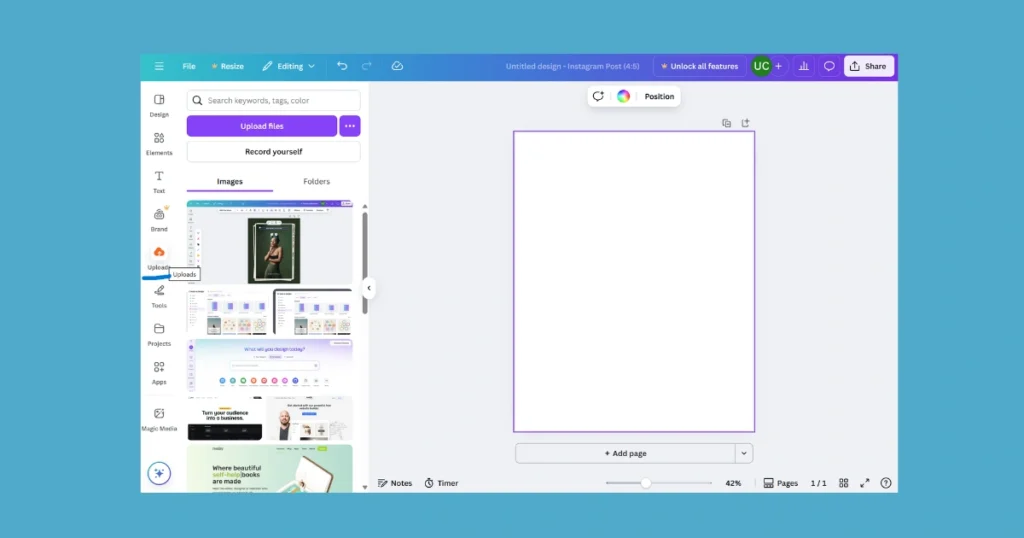Click the Undo arrow icon
Screen dimensions: 1024x538
click(x=342, y=66)
